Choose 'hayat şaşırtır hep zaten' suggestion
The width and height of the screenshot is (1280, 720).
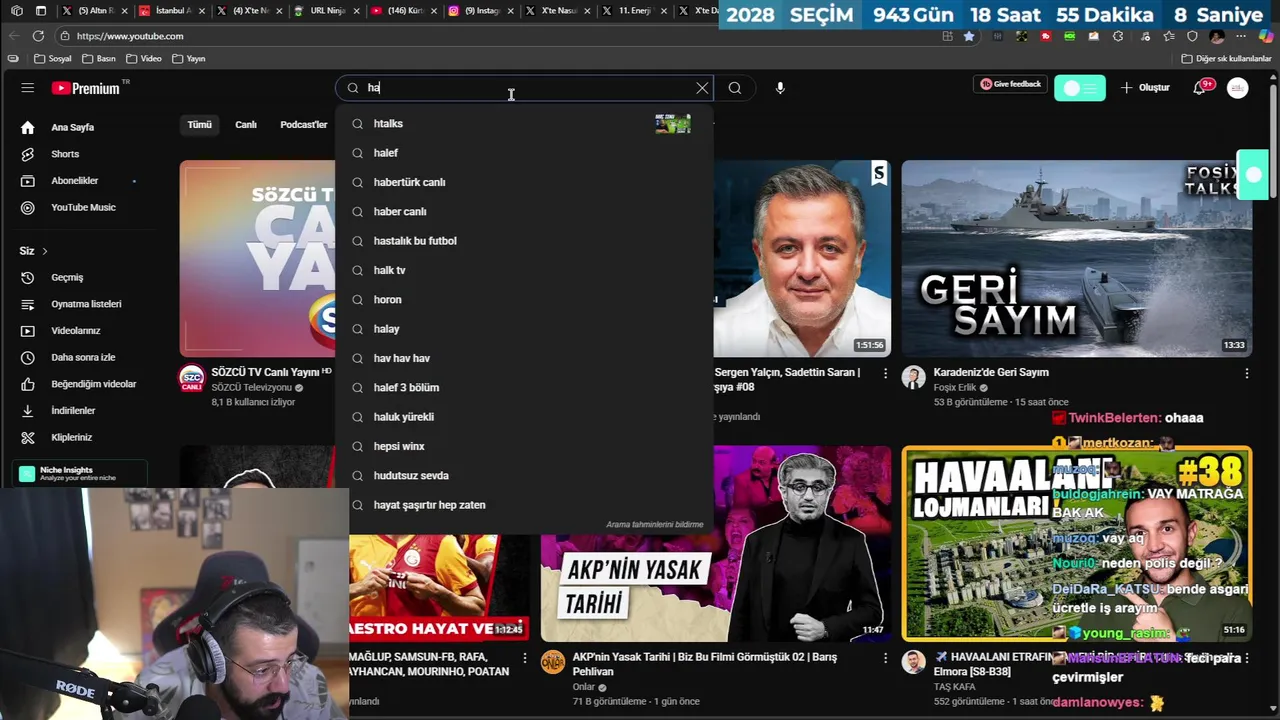[x=524, y=505]
